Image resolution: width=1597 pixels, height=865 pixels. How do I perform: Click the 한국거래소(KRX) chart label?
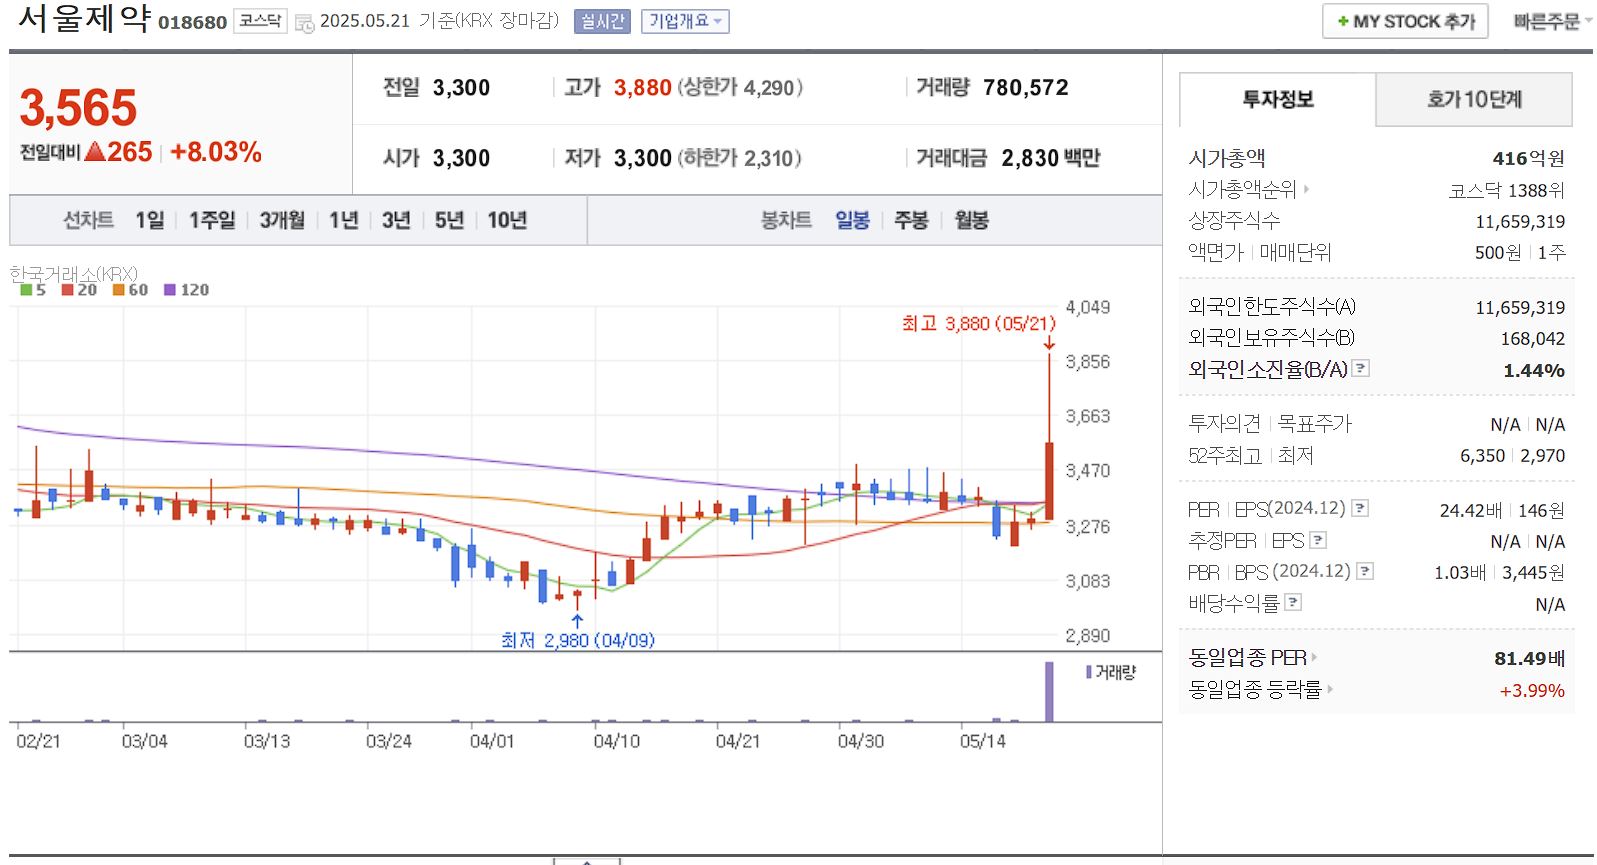tap(74, 273)
